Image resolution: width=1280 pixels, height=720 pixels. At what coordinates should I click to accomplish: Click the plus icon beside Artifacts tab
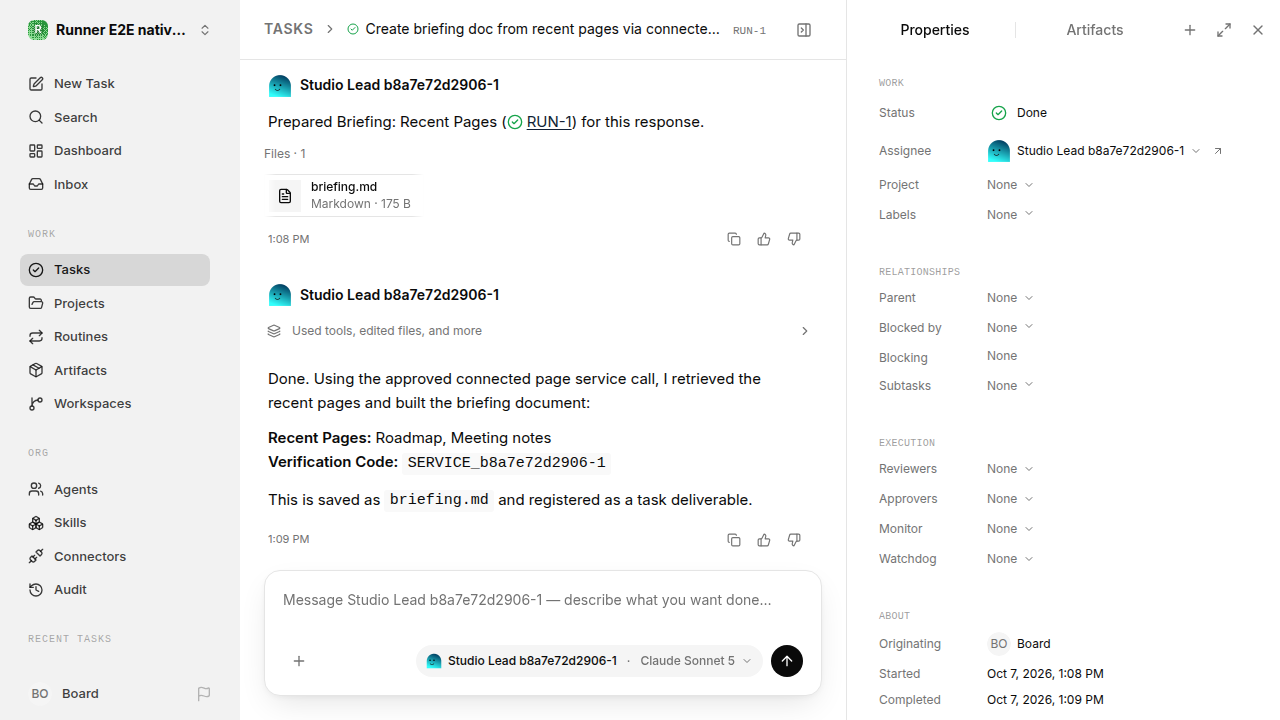pyautogui.click(x=1190, y=30)
